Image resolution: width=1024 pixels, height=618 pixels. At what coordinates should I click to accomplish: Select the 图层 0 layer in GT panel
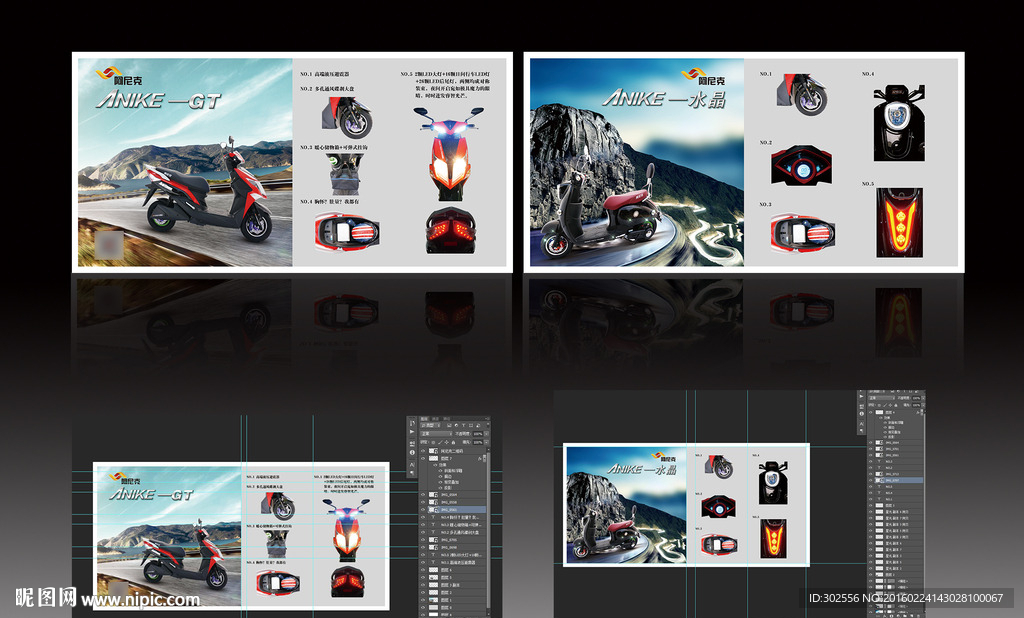point(452,608)
